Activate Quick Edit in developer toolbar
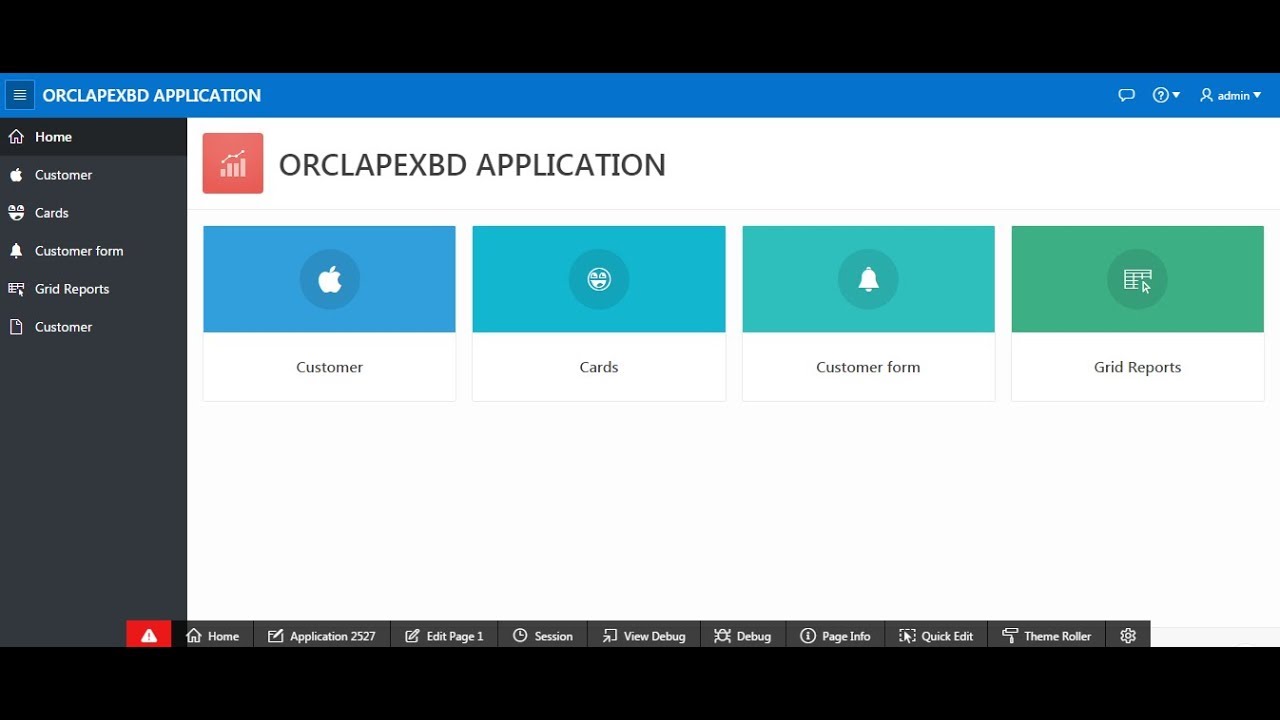Viewport: 1280px width, 720px height. (936, 636)
